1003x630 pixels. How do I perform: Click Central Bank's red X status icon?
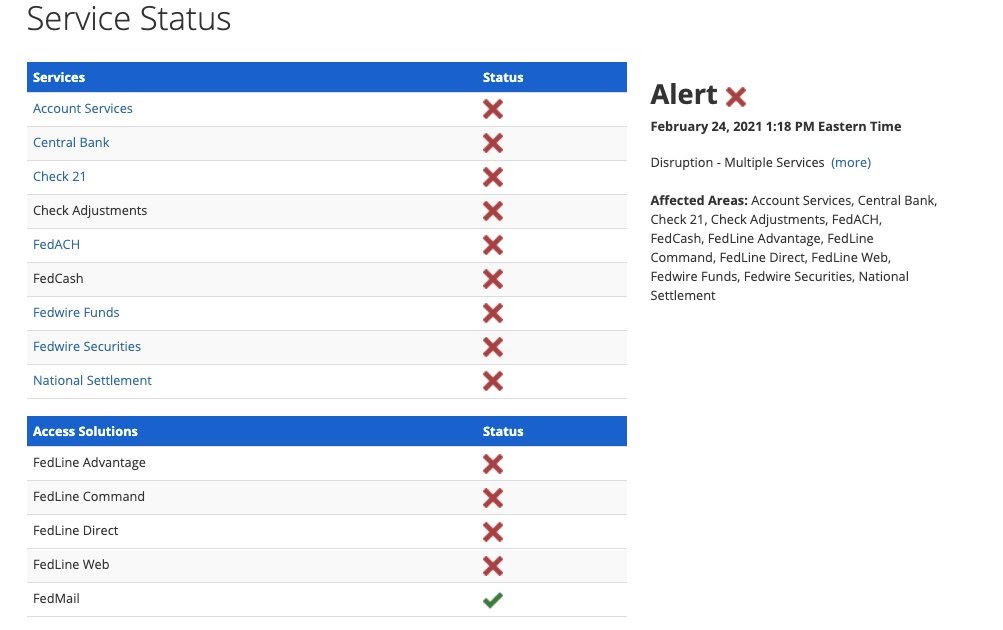coord(492,143)
